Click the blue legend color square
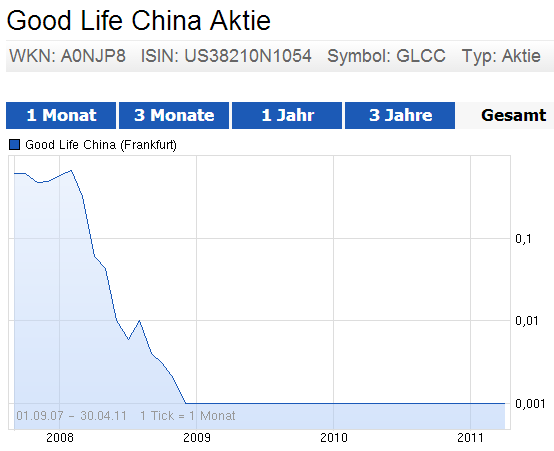 (x=14, y=145)
